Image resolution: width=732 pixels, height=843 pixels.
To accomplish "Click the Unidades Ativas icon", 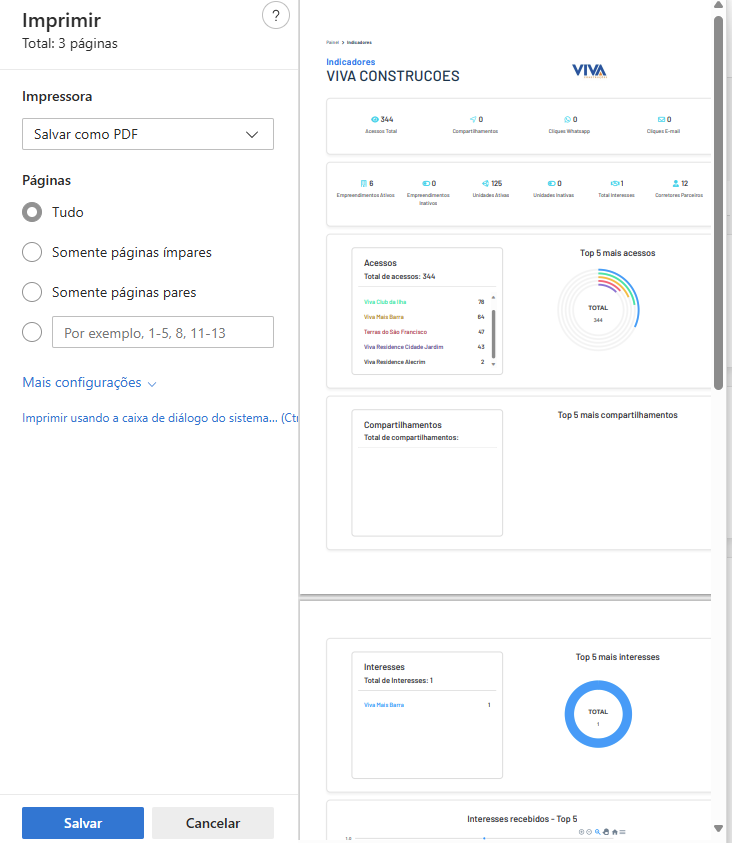I will point(485,183).
